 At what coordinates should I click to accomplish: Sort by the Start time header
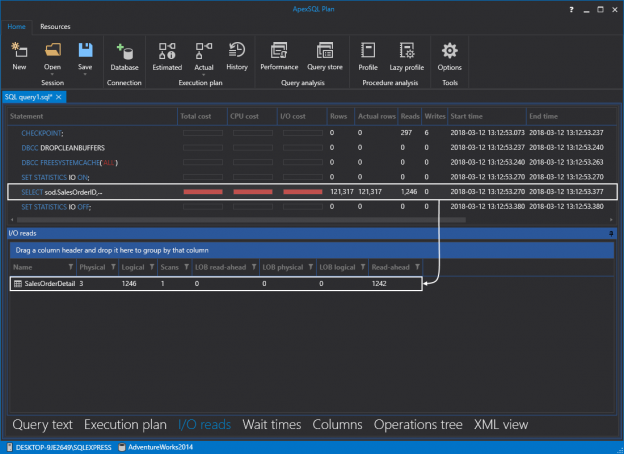[487, 117]
